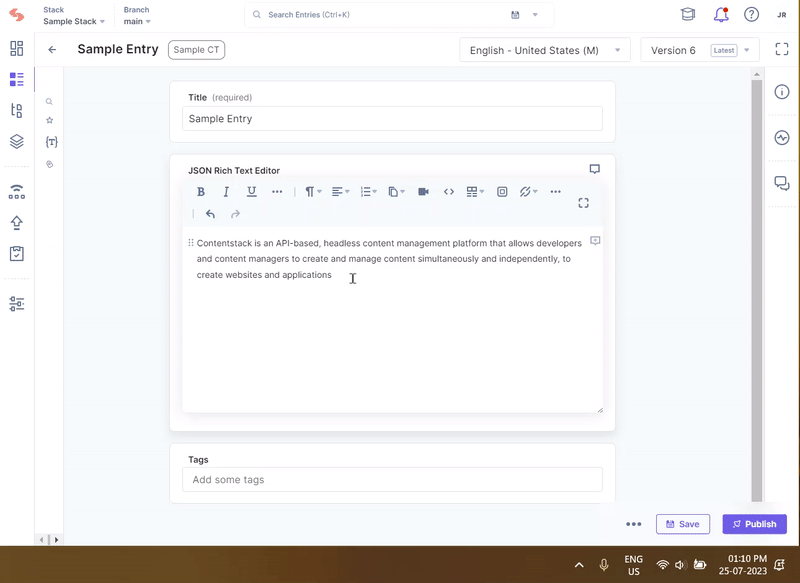Click the Contentstack logo
This screenshot has height=583, width=800.
(16, 15)
